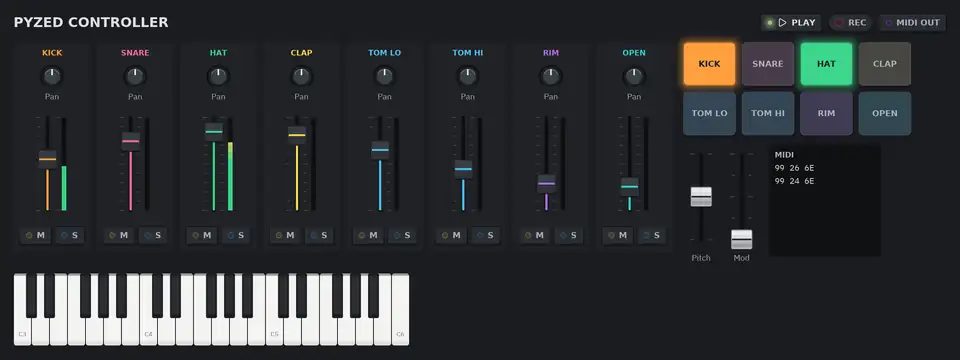Click the KICK volume fader handle
The image size is (960, 360).
[x=47, y=159]
